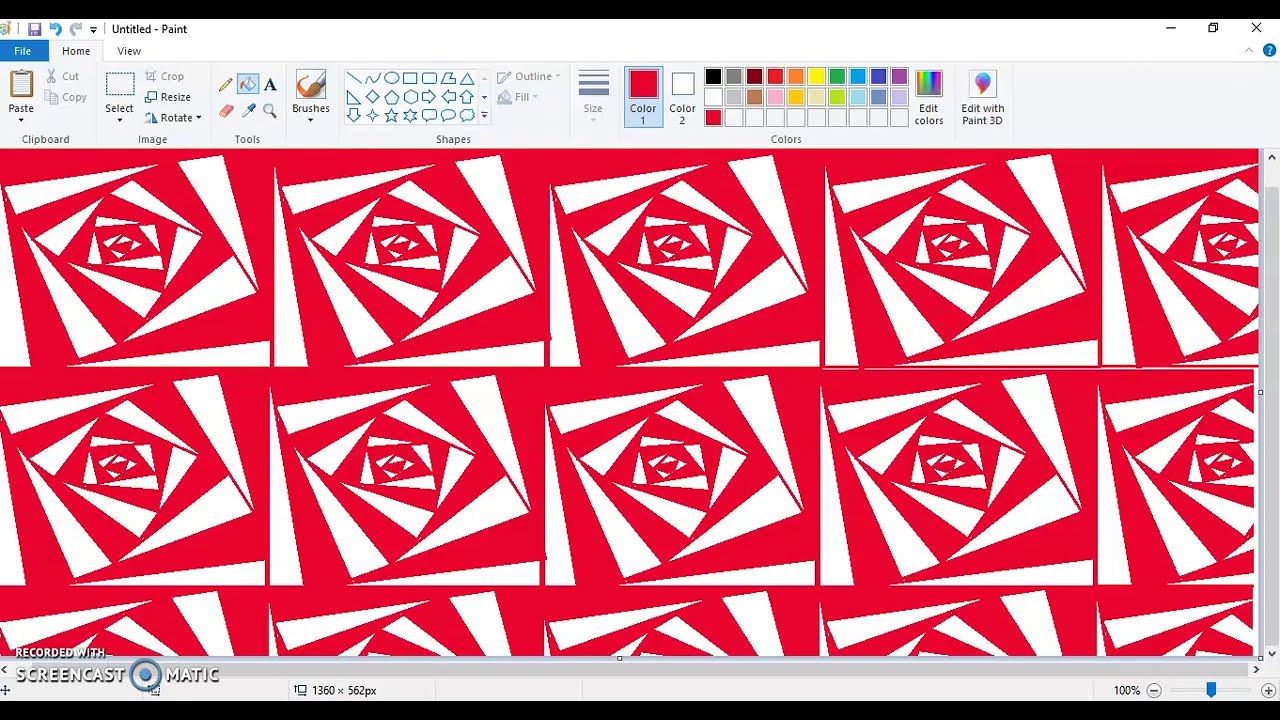Choose the Triangle shape
This screenshot has width=1280, height=720.
coord(467,78)
